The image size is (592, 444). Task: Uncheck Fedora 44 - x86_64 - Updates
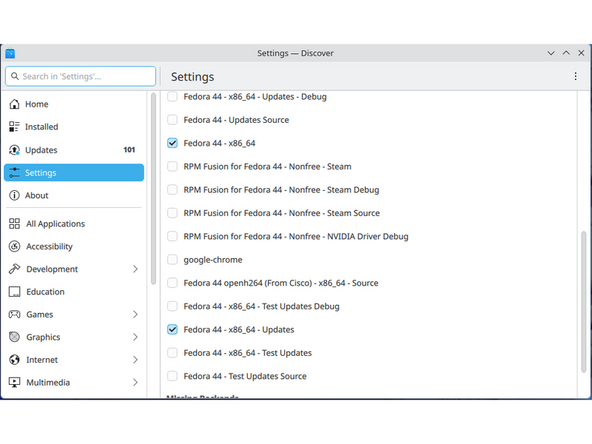click(172, 330)
